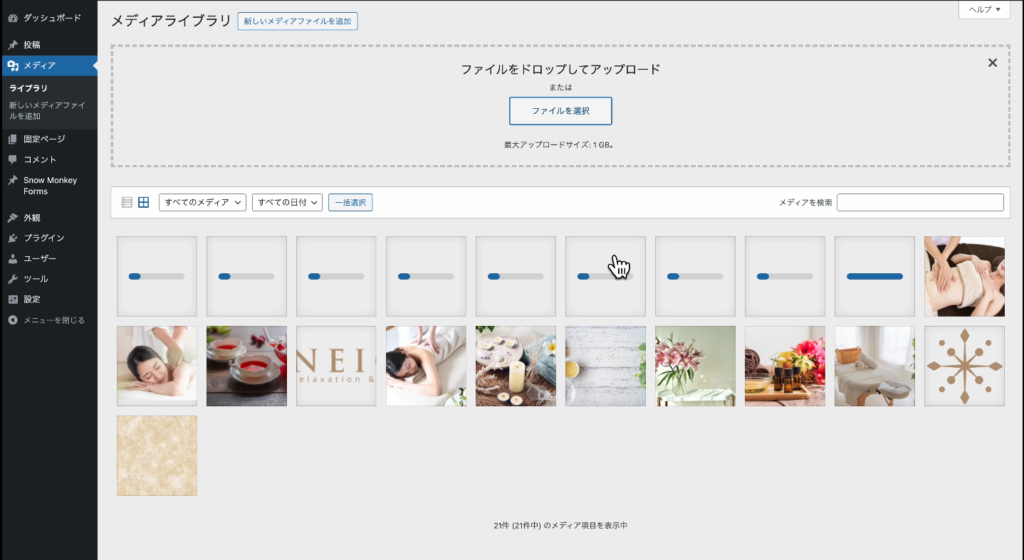Click the メニューを閉じる collapse arrow icon

coord(12,320)
